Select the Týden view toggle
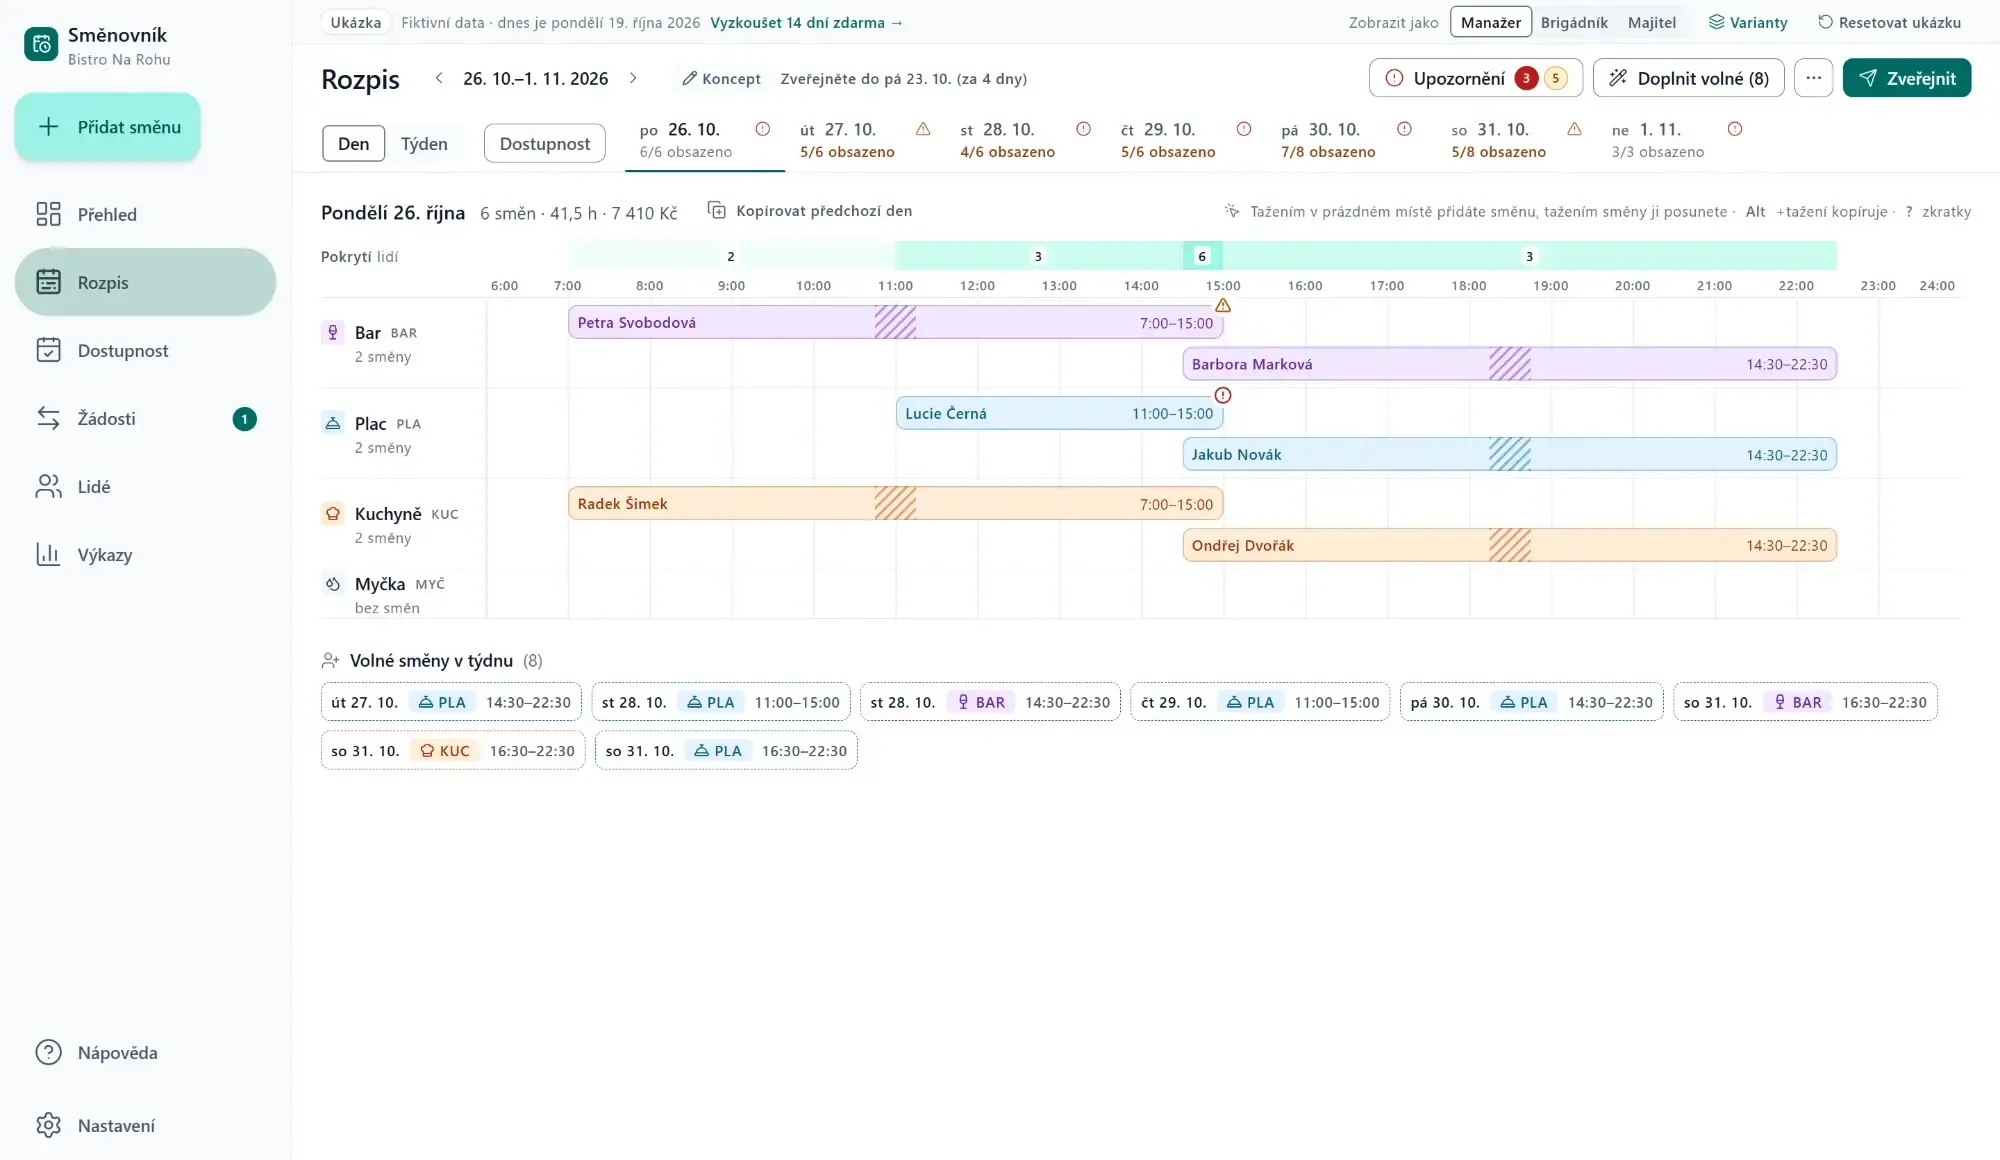This screenshot has height=1160, width=2000. coord(424,143)
